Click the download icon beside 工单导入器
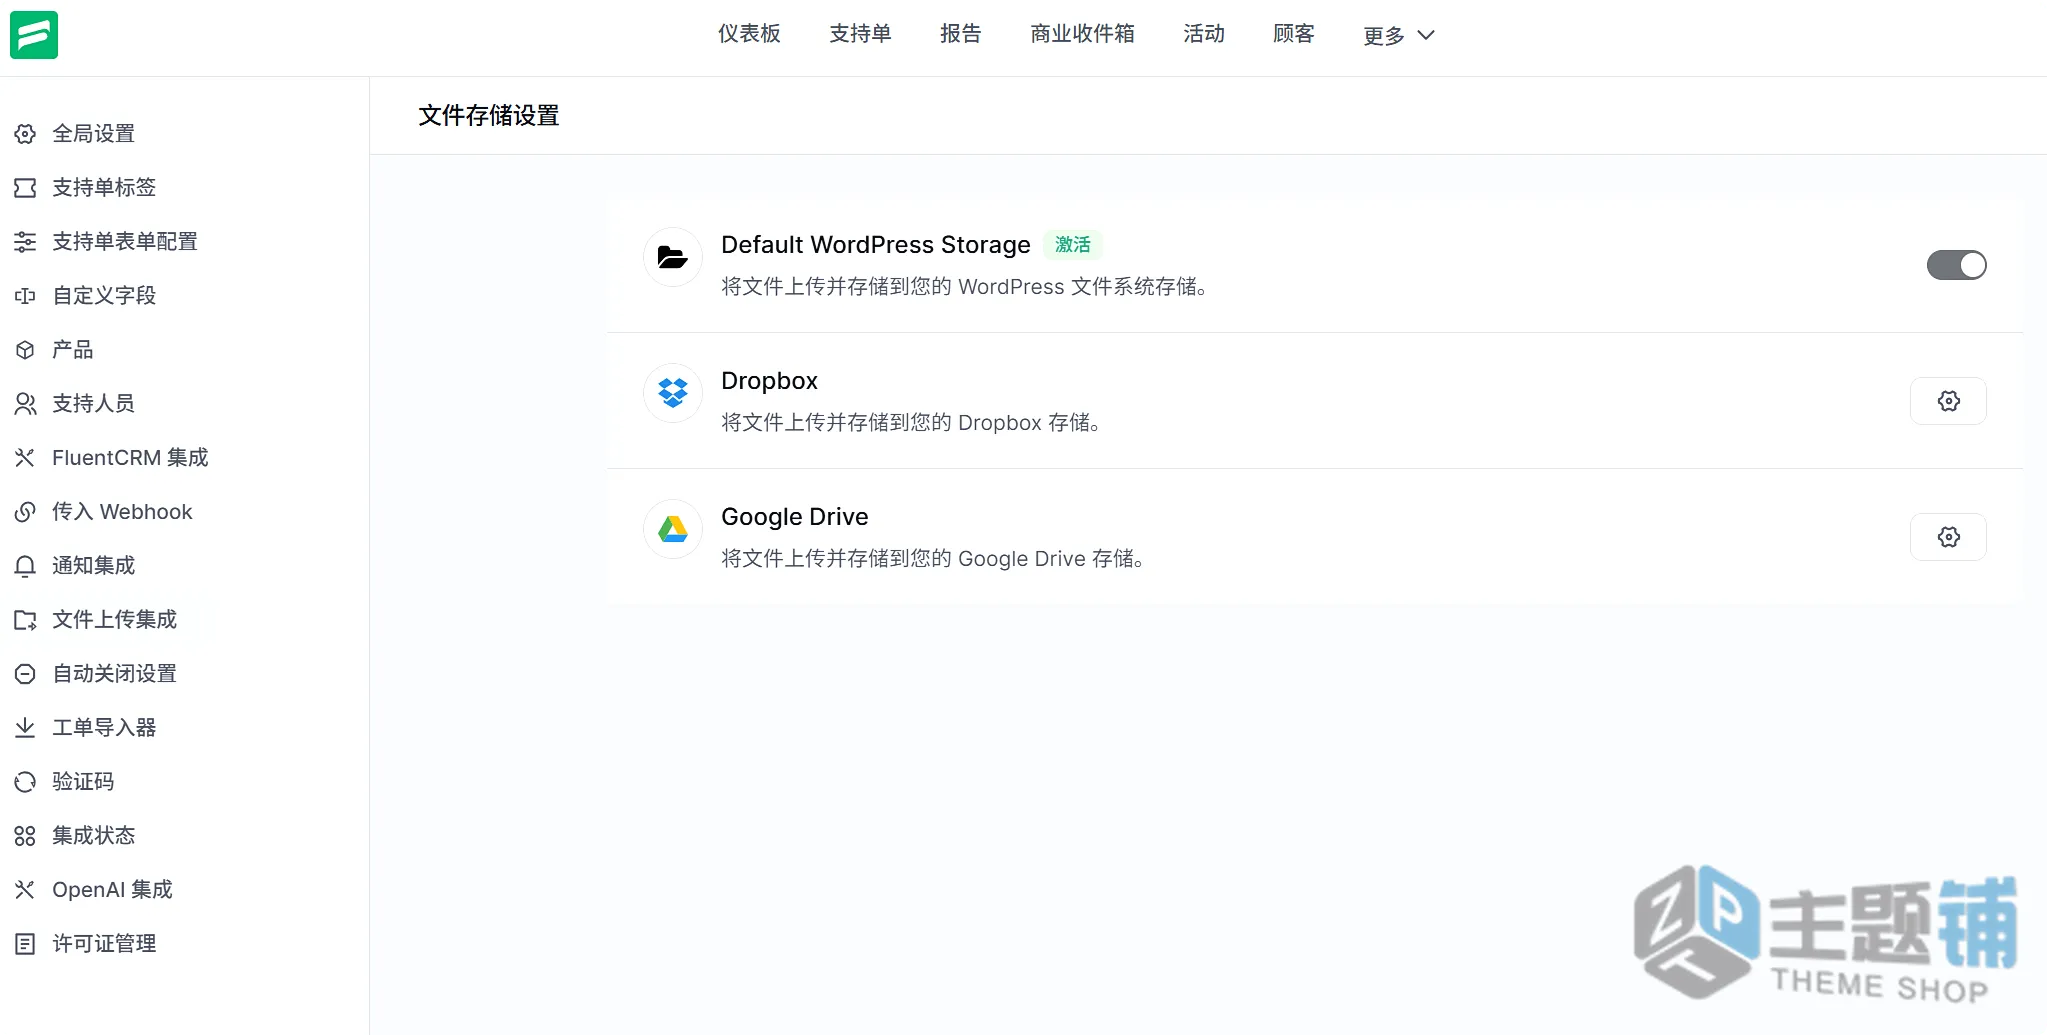This screenshot has height=1035, width=2047. [25, 728]
